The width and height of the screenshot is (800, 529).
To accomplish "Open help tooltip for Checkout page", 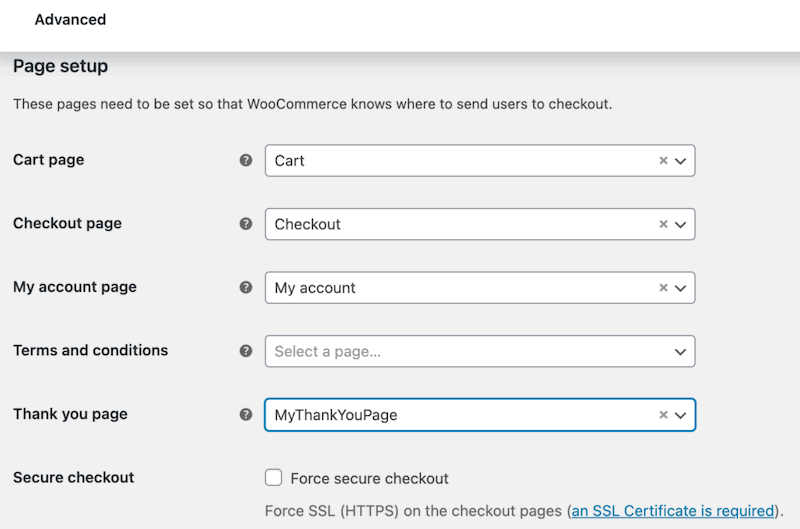I will (x=246, y=224).
